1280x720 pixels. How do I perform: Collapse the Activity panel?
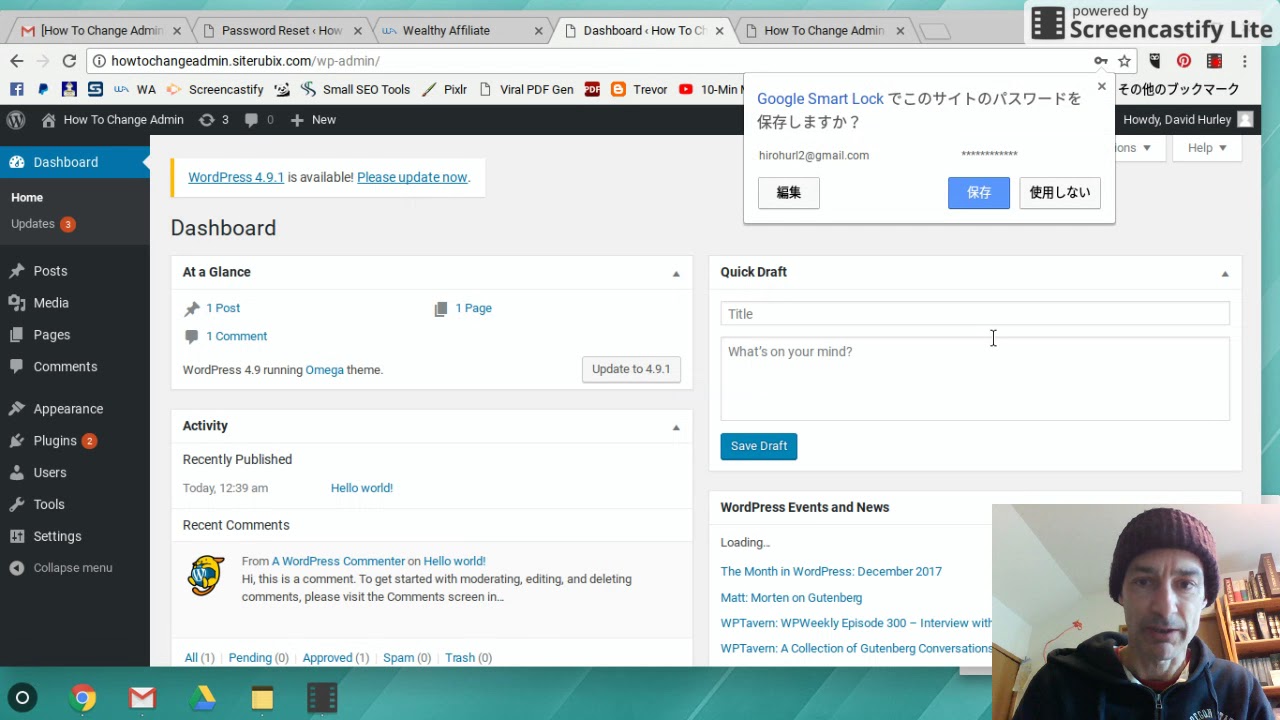point(676,427)
